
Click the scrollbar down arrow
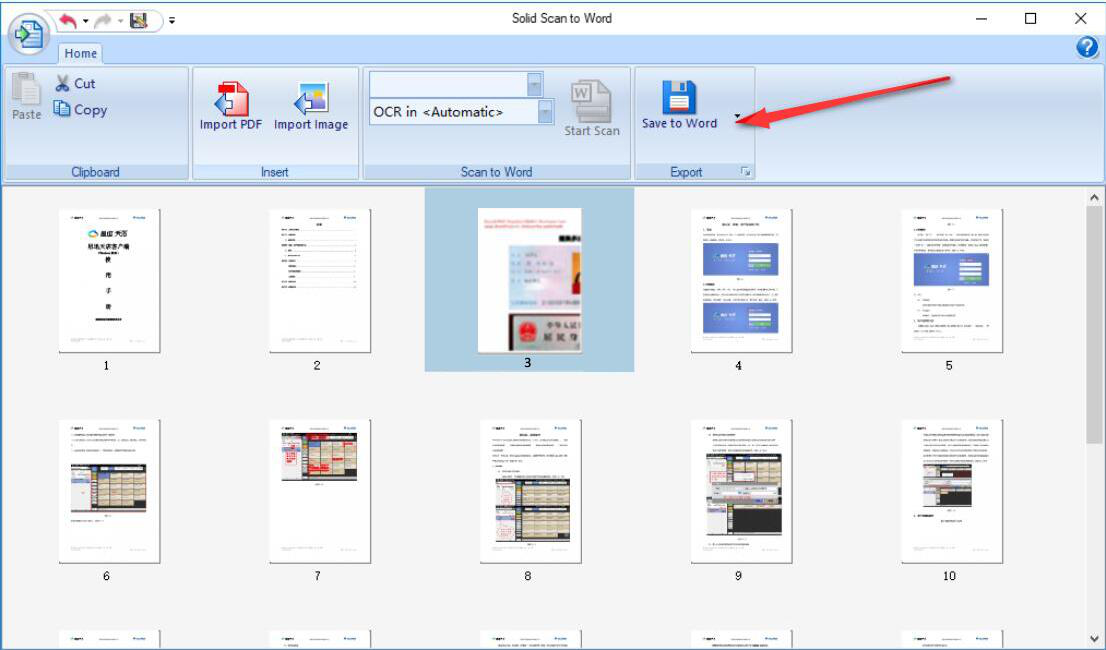[x=1094, y=639]
